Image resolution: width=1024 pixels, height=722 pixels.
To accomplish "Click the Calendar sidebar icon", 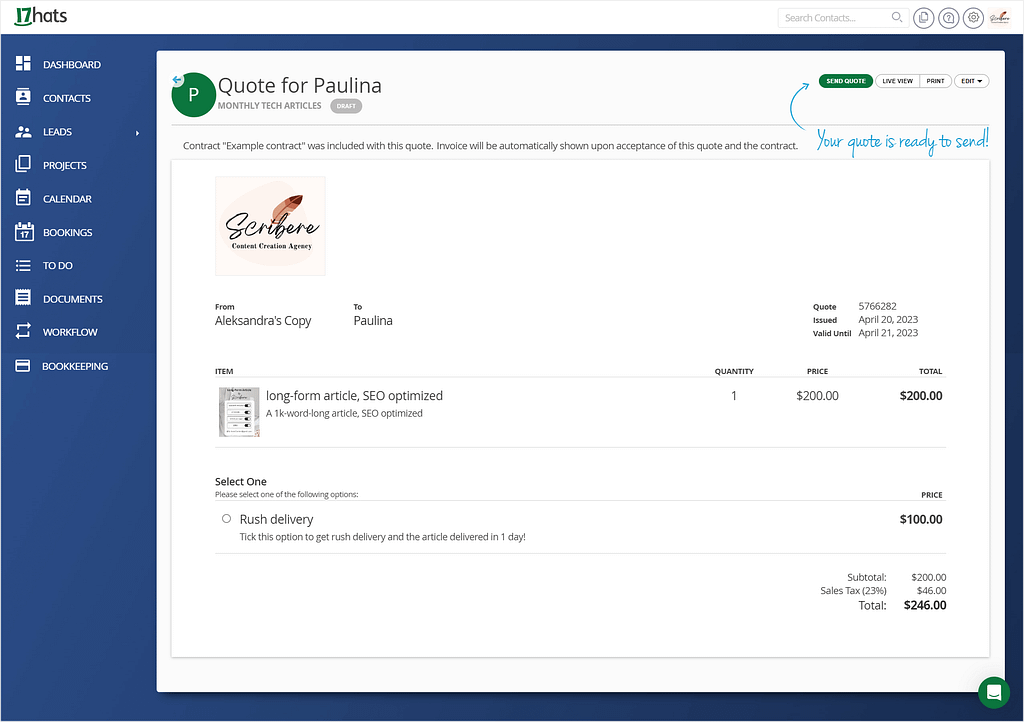I will click(23, 197).
